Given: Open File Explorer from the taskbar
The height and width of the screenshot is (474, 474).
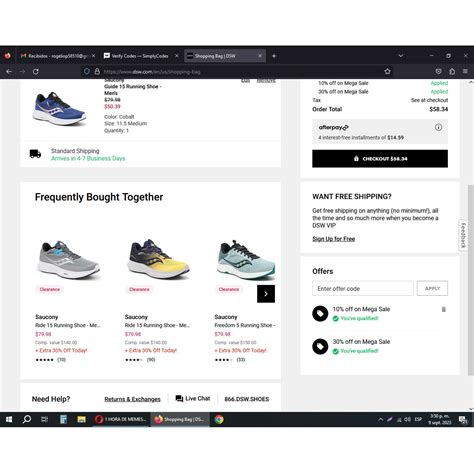Looking at the screenshot, I should [x=81, y=419].
